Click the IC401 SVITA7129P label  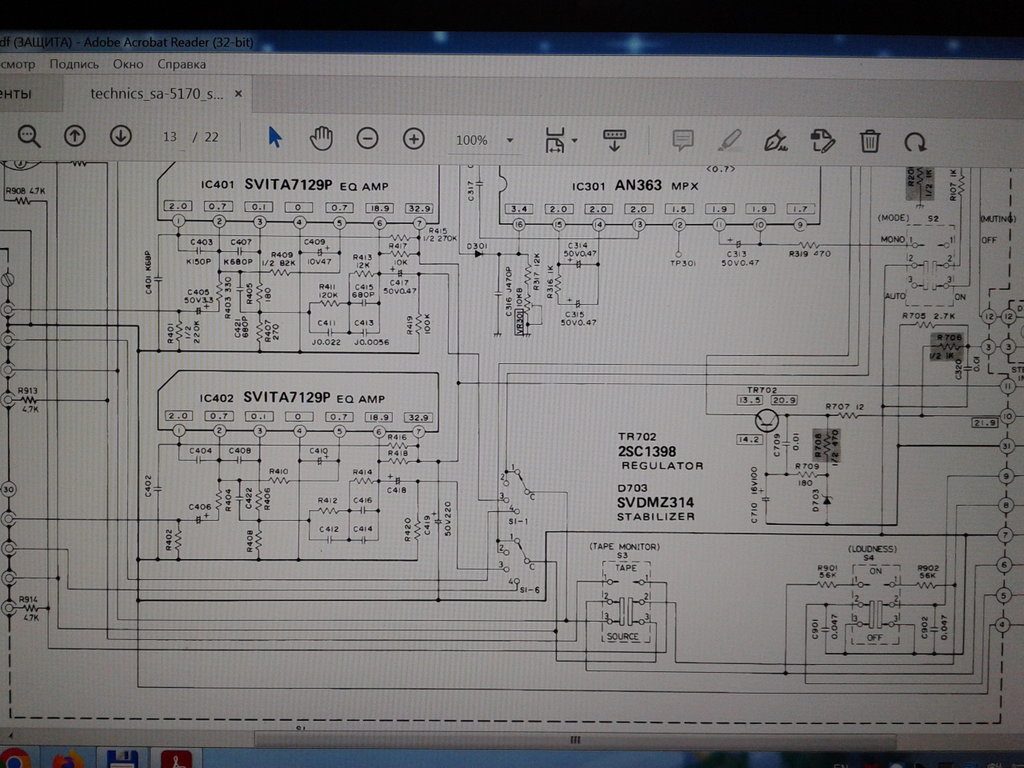click(x=295, y=185)
